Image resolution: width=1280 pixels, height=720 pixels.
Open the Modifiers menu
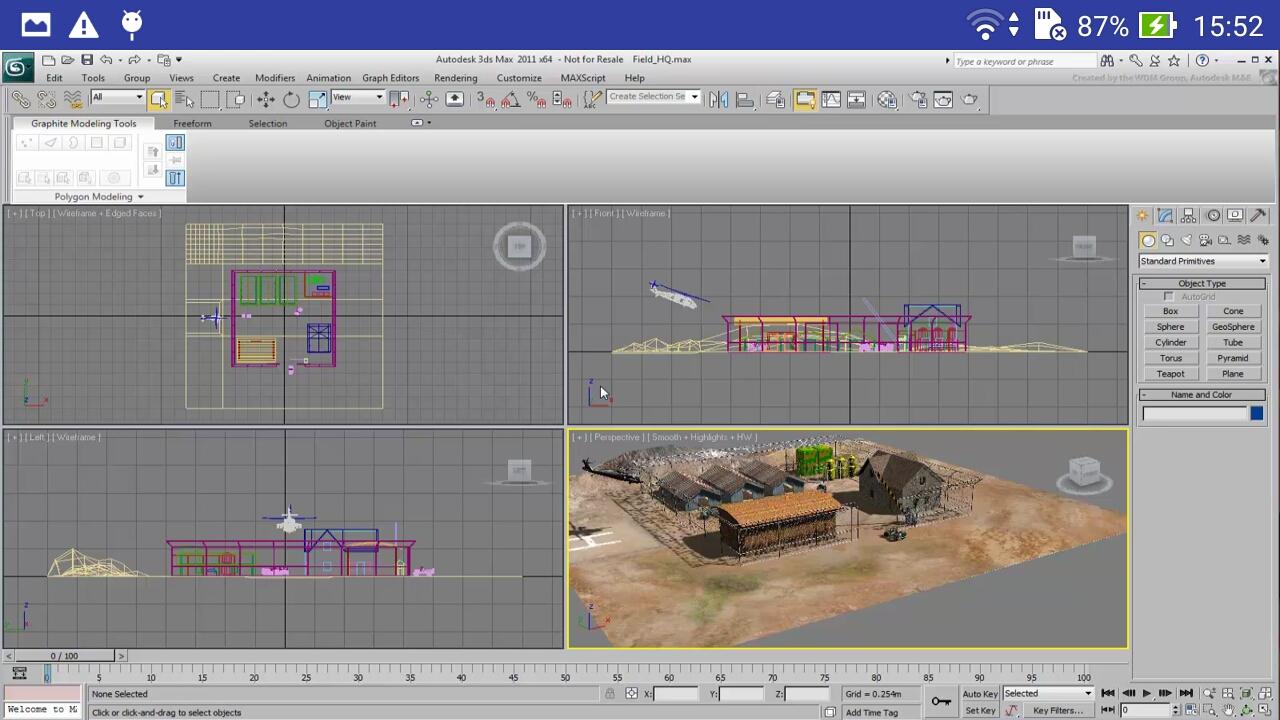(x=274, y=78)
